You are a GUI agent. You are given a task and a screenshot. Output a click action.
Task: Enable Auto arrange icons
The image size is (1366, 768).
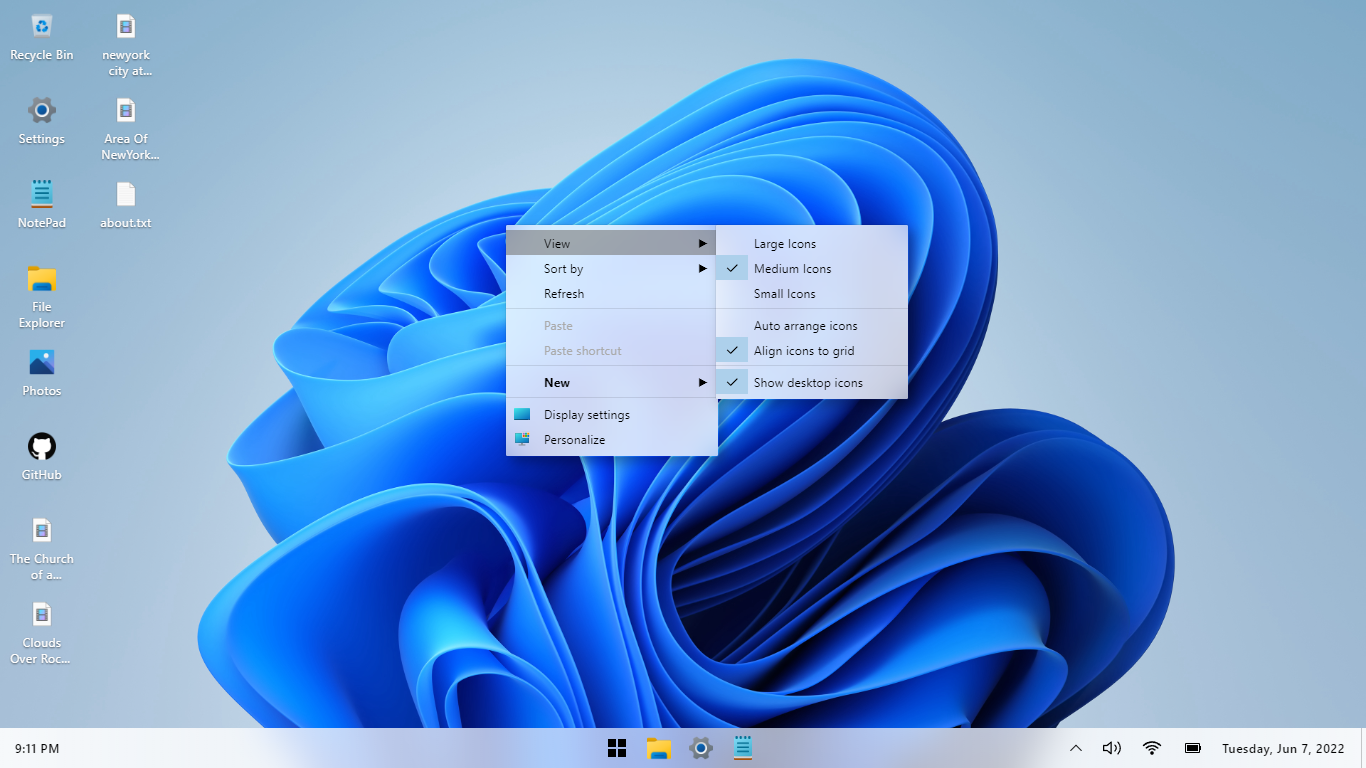(x=805, y=326)
